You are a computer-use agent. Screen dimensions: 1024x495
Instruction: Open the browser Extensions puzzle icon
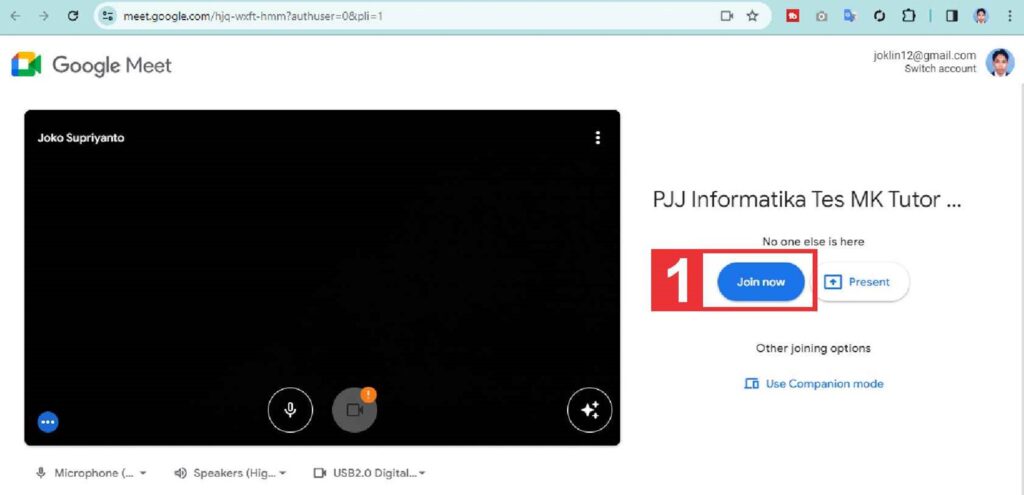click(x=908, y=16)
